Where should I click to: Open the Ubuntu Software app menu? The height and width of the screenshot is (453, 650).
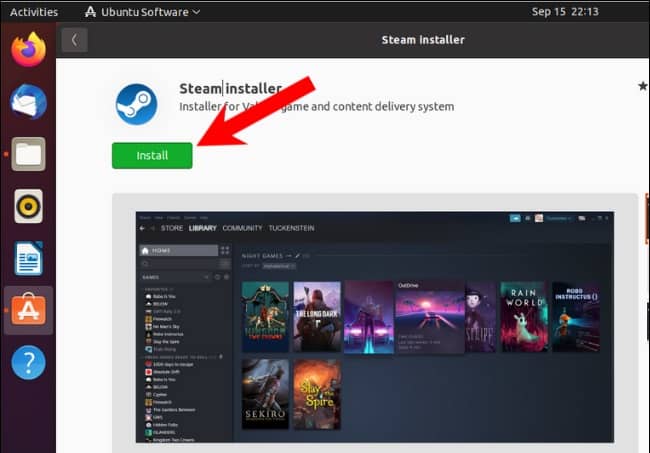point(143,12)
